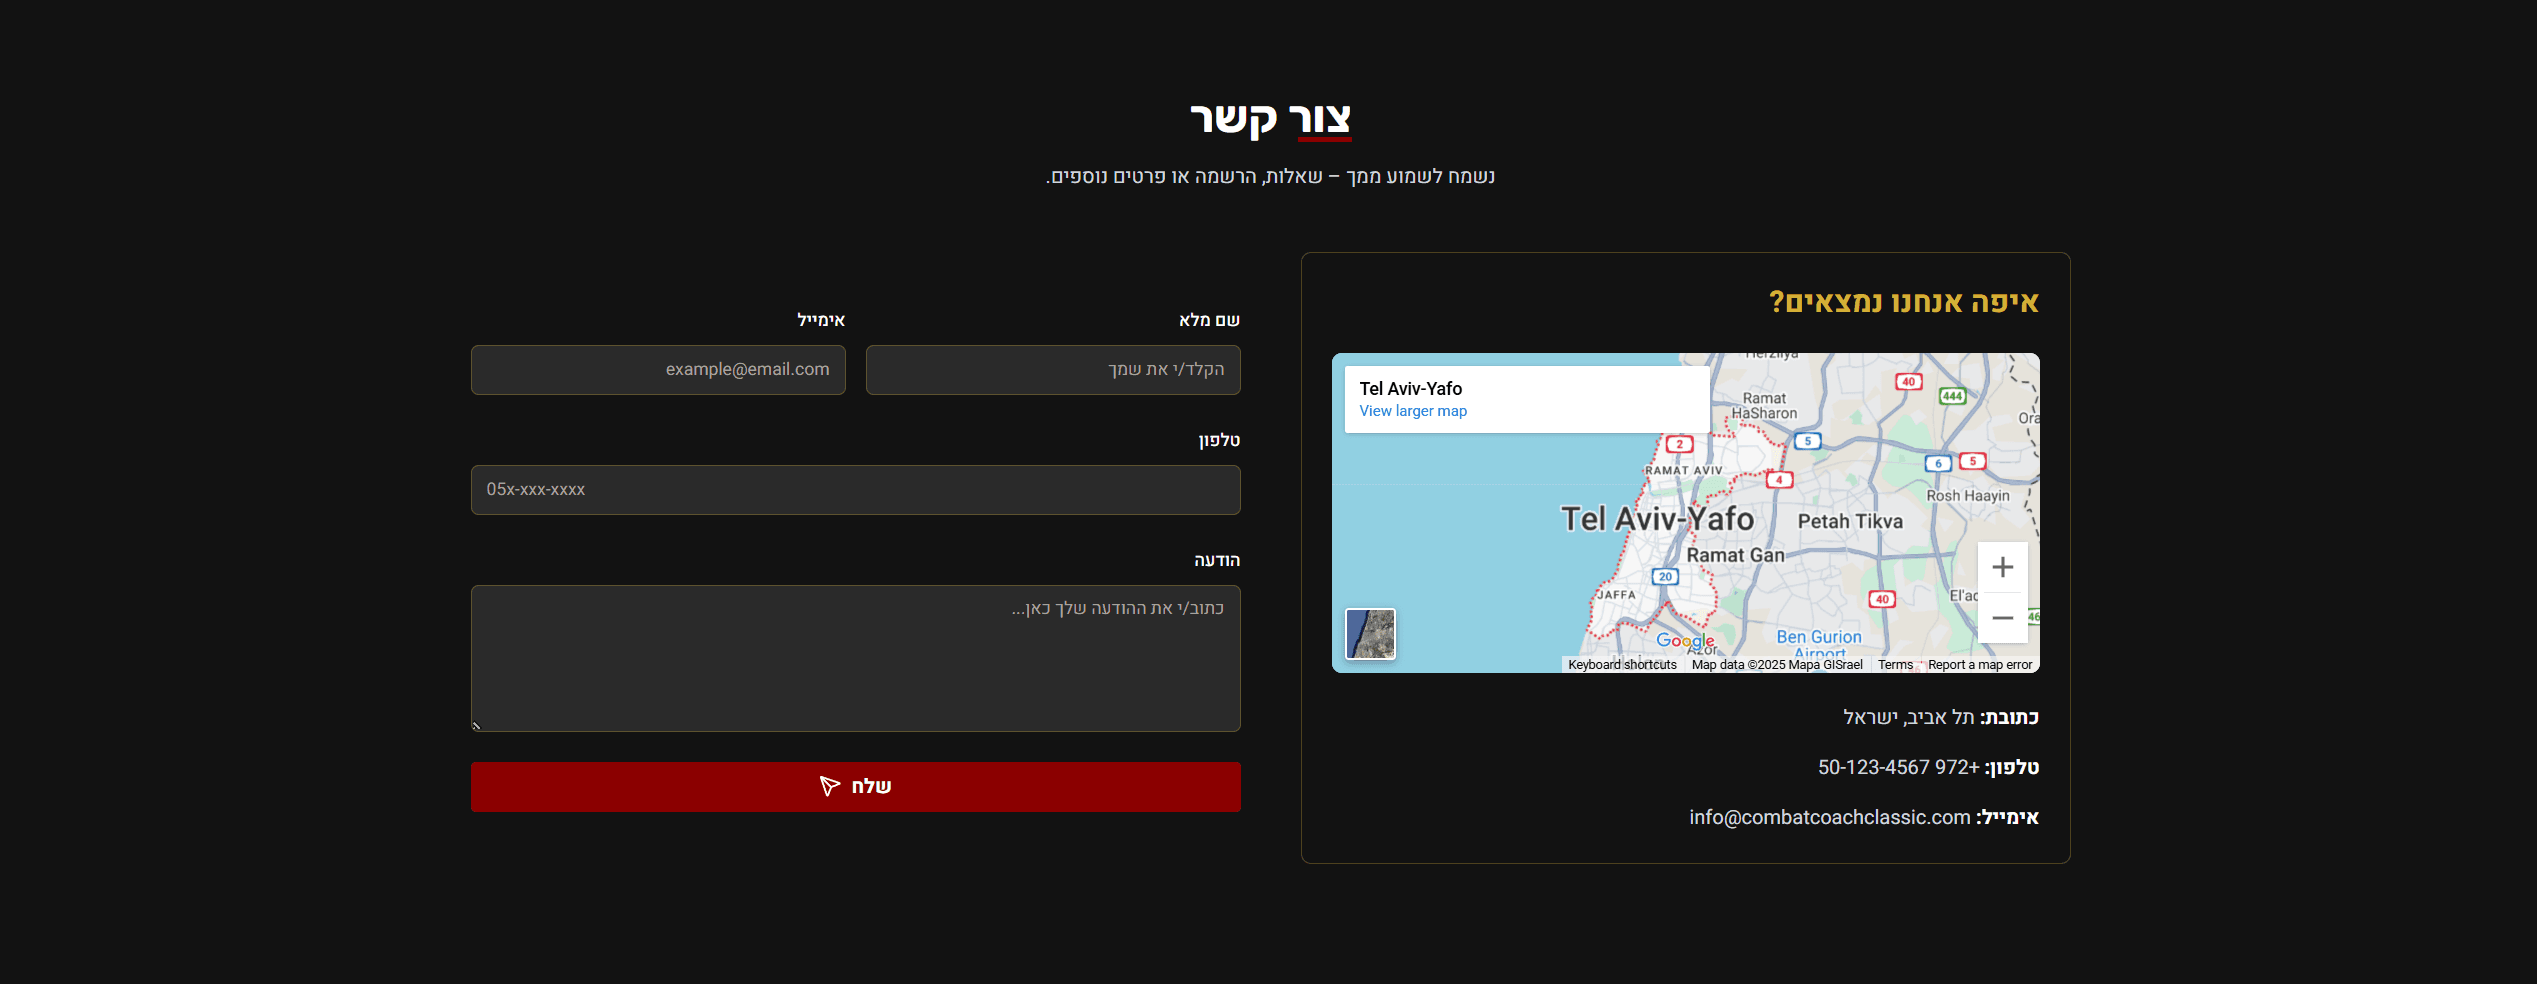Click the red שלח submit button
The height and width of the screenshot is (984, 2537).
(856, 787)
